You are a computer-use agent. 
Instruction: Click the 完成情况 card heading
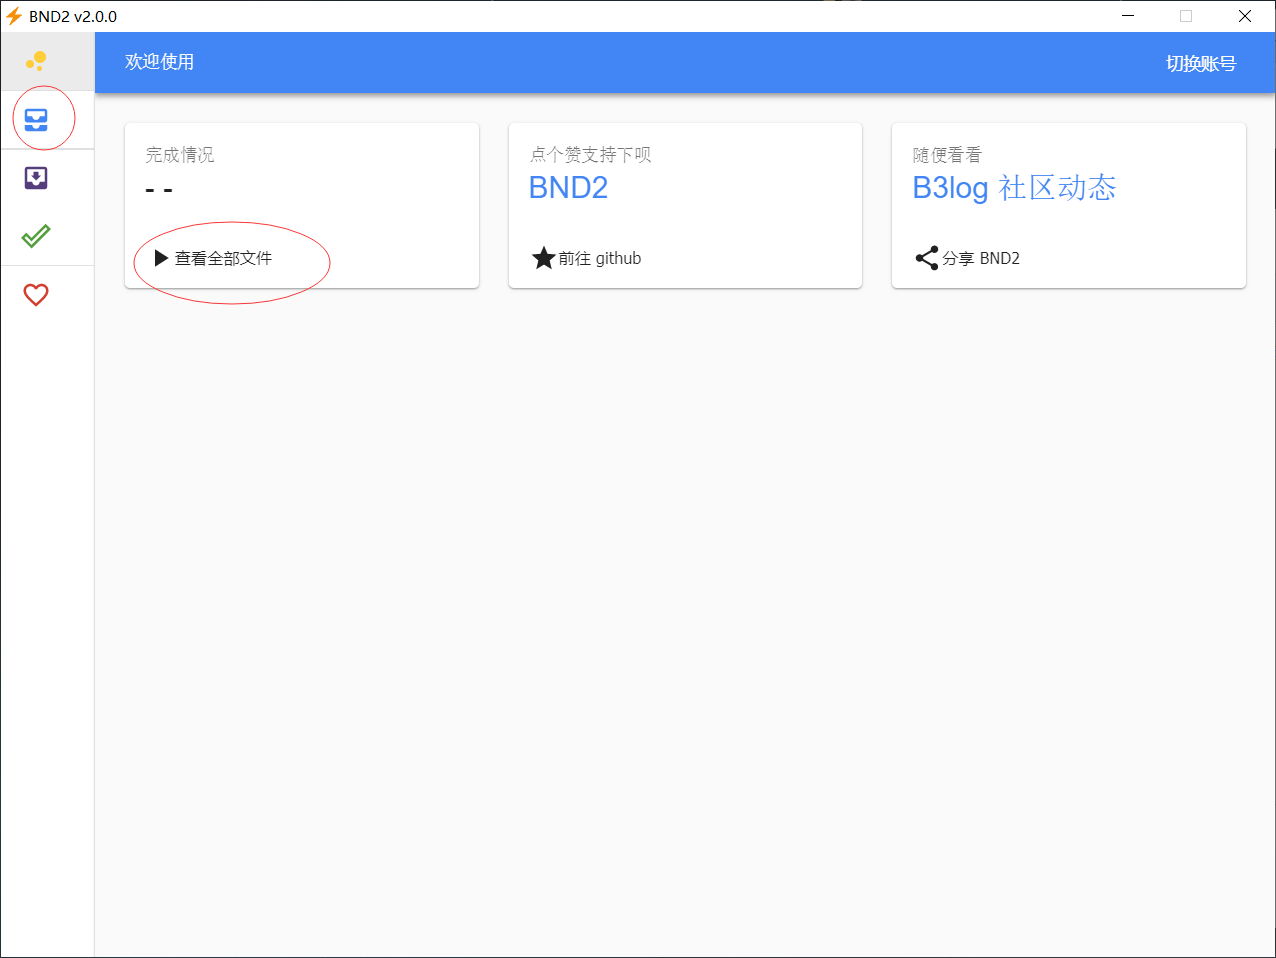[x=180, y=155]
